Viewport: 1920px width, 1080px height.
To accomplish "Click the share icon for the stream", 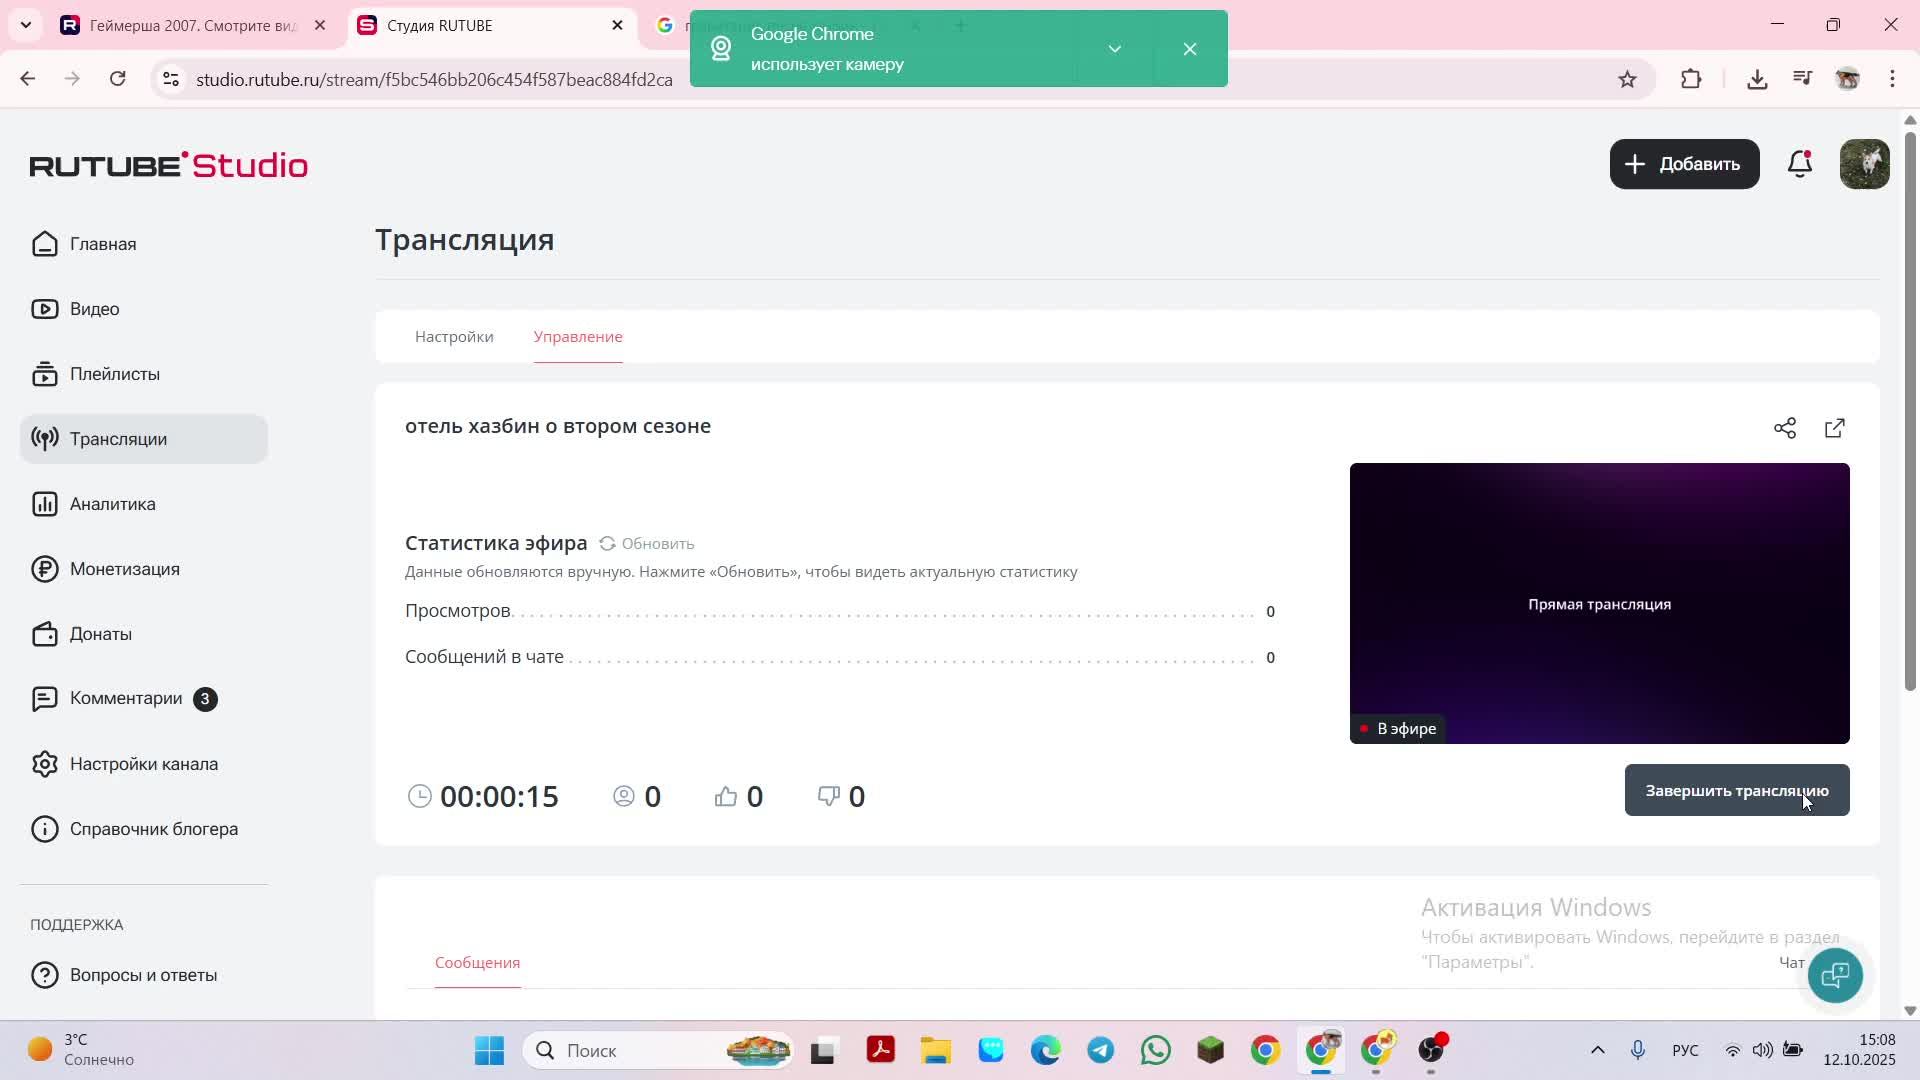I will point(1785,429).
